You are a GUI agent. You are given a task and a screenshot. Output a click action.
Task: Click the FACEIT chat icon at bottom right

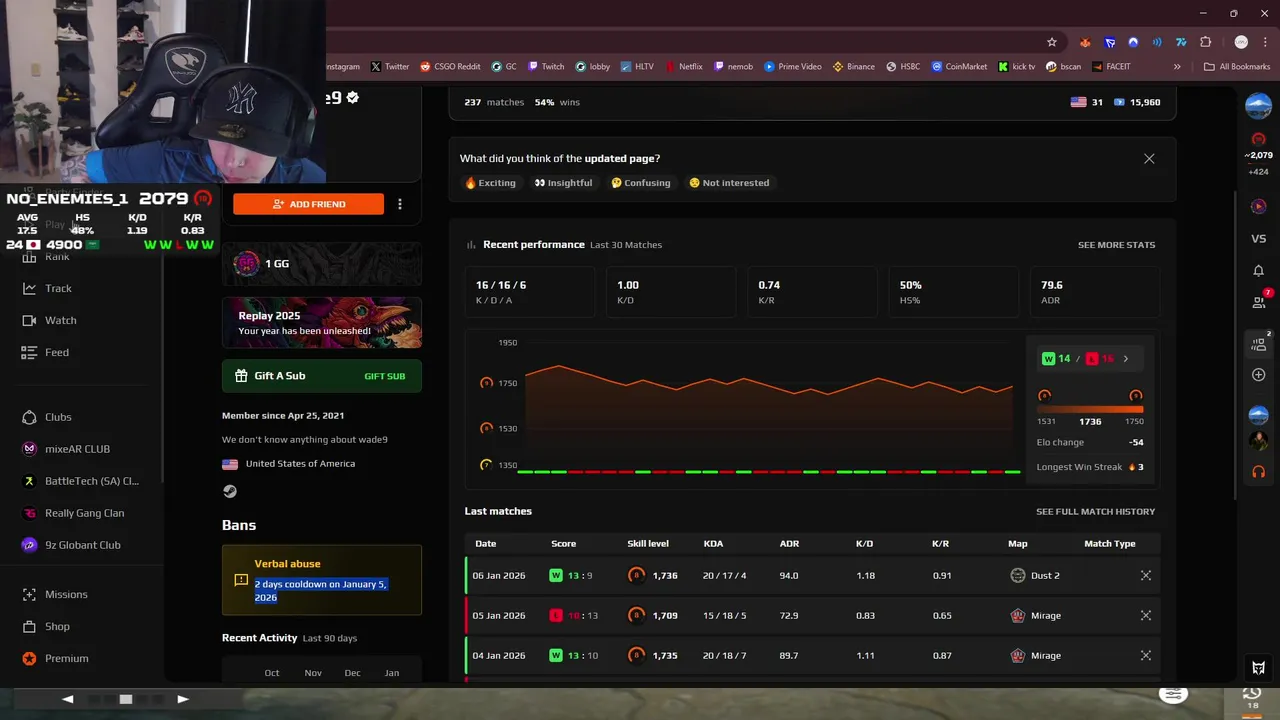[1259, 668]
